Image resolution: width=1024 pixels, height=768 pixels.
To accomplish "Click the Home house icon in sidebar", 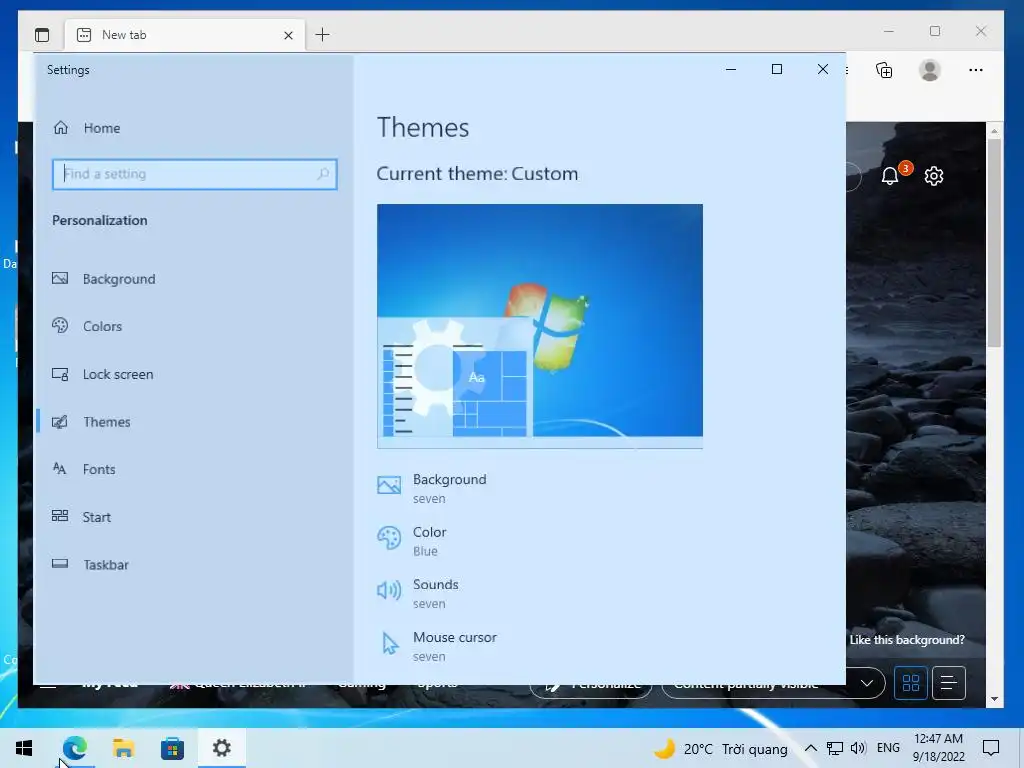I will [x=61, y=127].
